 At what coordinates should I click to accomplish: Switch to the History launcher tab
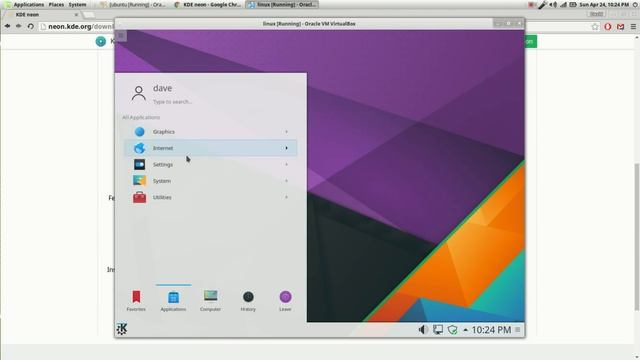[248, 300]
